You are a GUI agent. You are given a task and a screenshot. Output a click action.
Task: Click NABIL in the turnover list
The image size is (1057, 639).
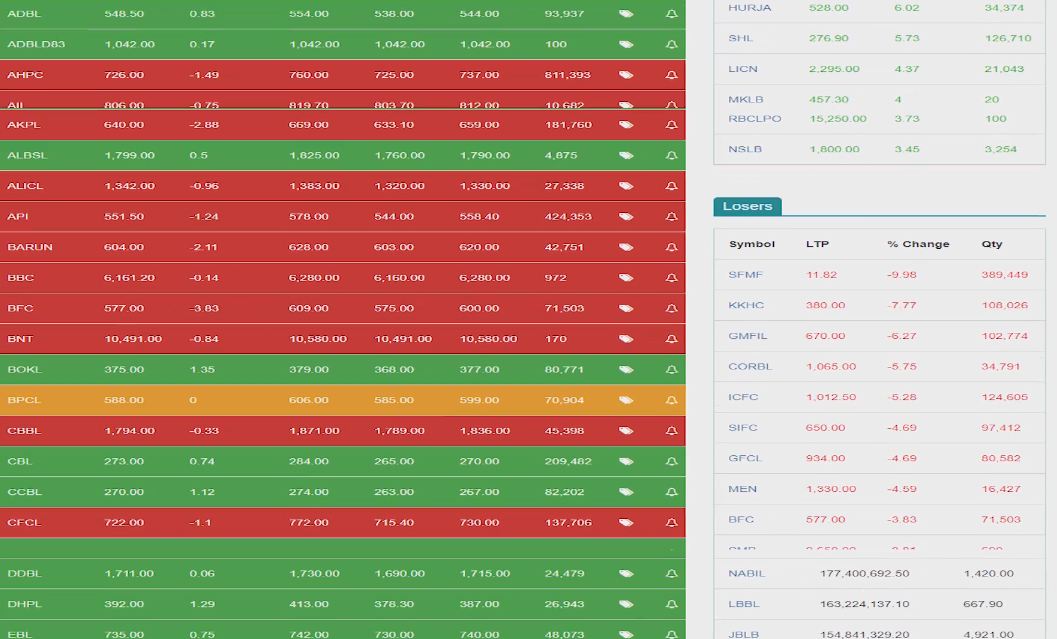coord(746,574)
